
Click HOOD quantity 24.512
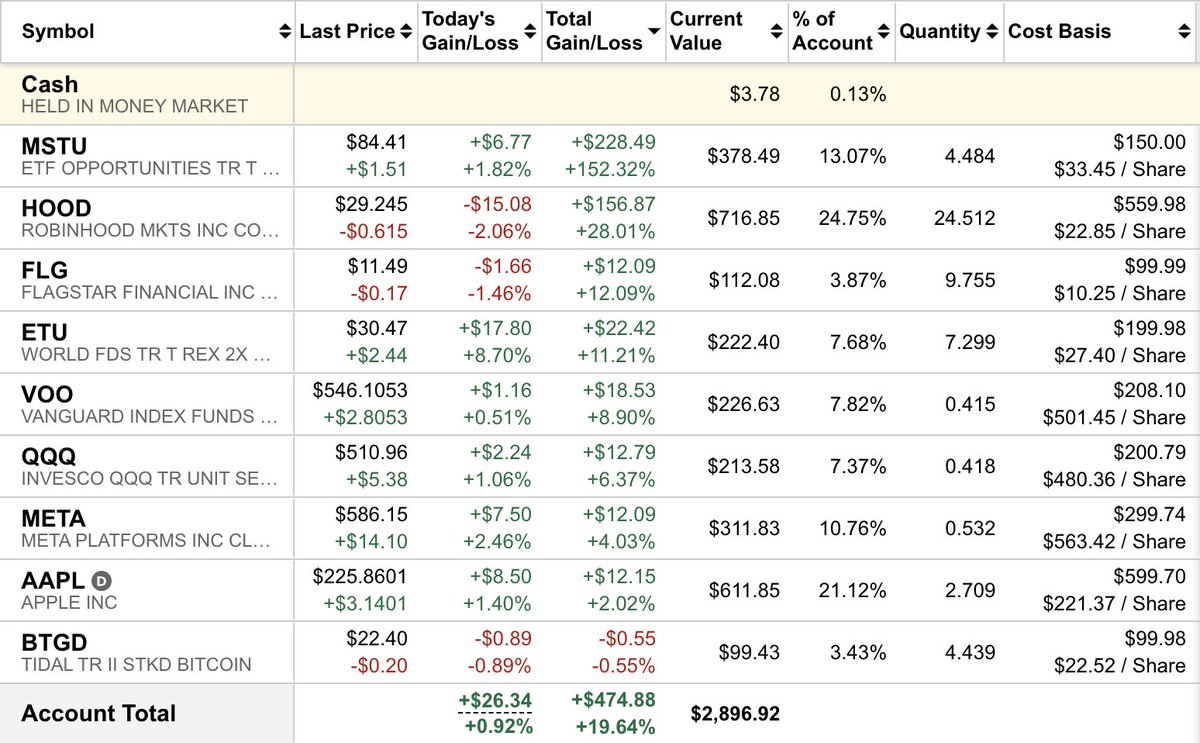coord(965,218)
